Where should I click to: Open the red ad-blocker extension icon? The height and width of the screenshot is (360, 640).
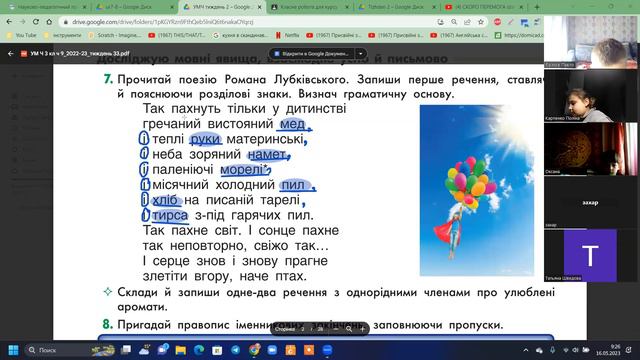pos(497,22)
